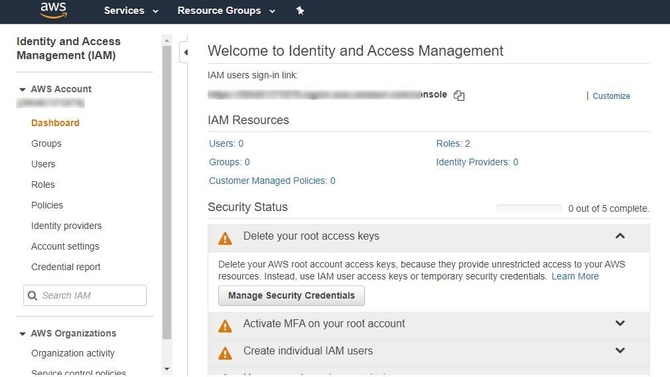The width and height of the screenshot is (670, 377).
Task: Click the Identity Providers: 0 link
Action: click(477, 162)
